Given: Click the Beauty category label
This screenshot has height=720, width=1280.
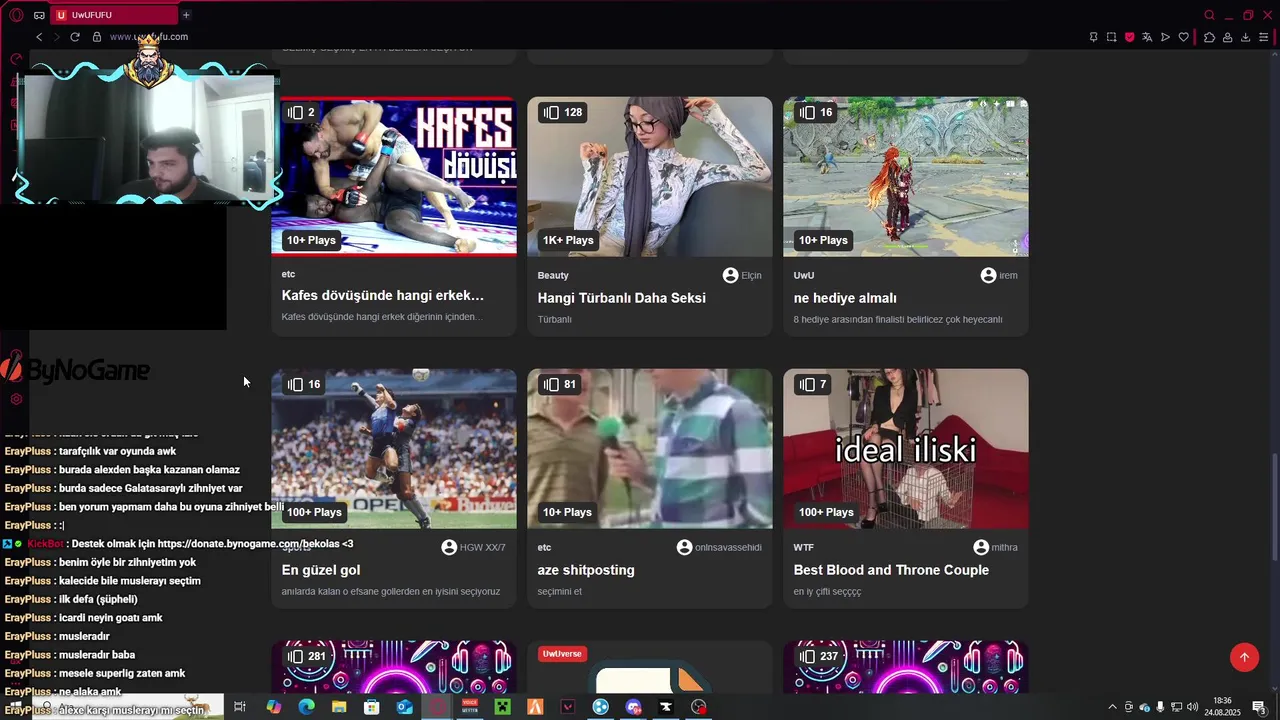Looking at the screenshot, I should tap(553, 275).
